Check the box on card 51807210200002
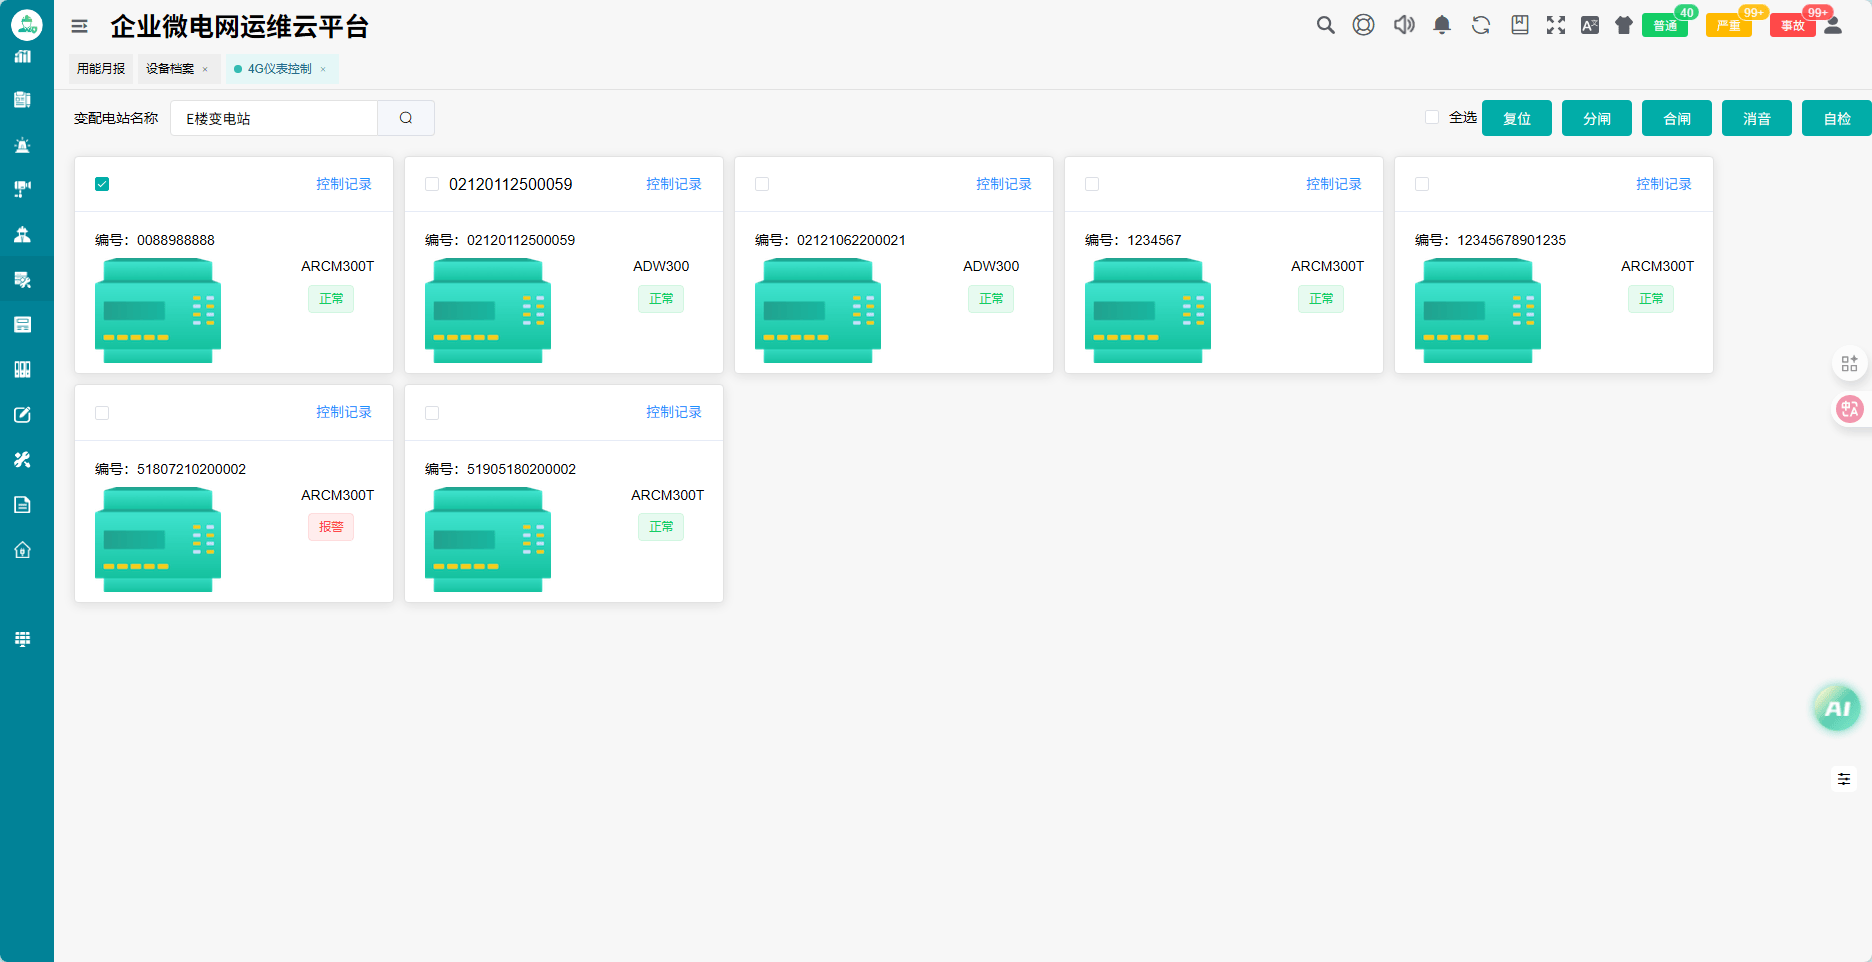 pyautogui.click(x=102, y=413)
